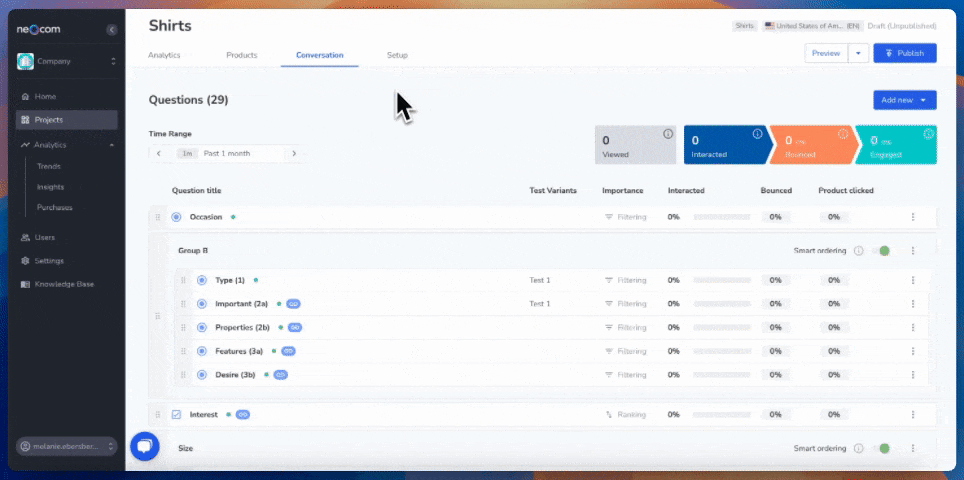The width and height of the screenshot is (964, 480).
Task: Go to previous time range
Action: [x=159, y=154]
